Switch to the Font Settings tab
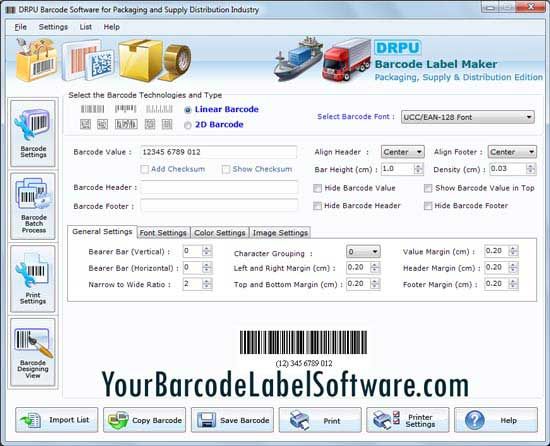This screenshot has height=446, width=550. (x=163, y=233)
